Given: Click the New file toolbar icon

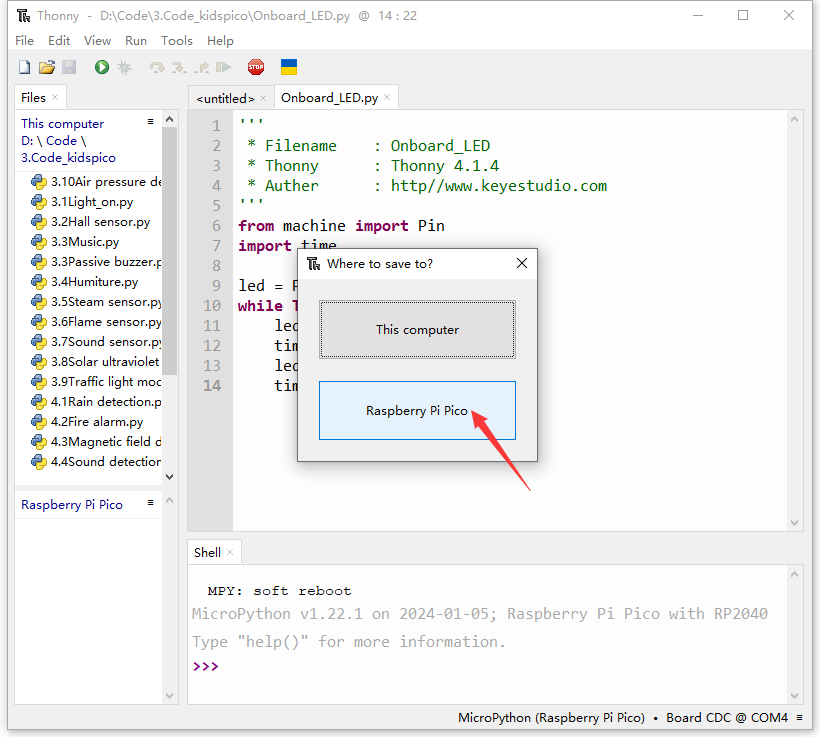Looking at the screenshot, I should tap(24, 67).
